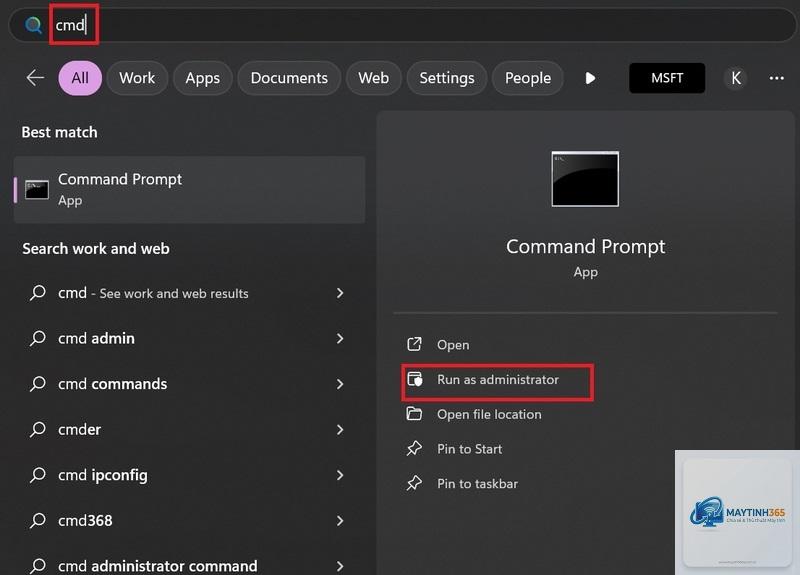Screen dimensions: 800x575
Task: Expand the 'cmd commands' chevron
Action: [x=340, y=384]
